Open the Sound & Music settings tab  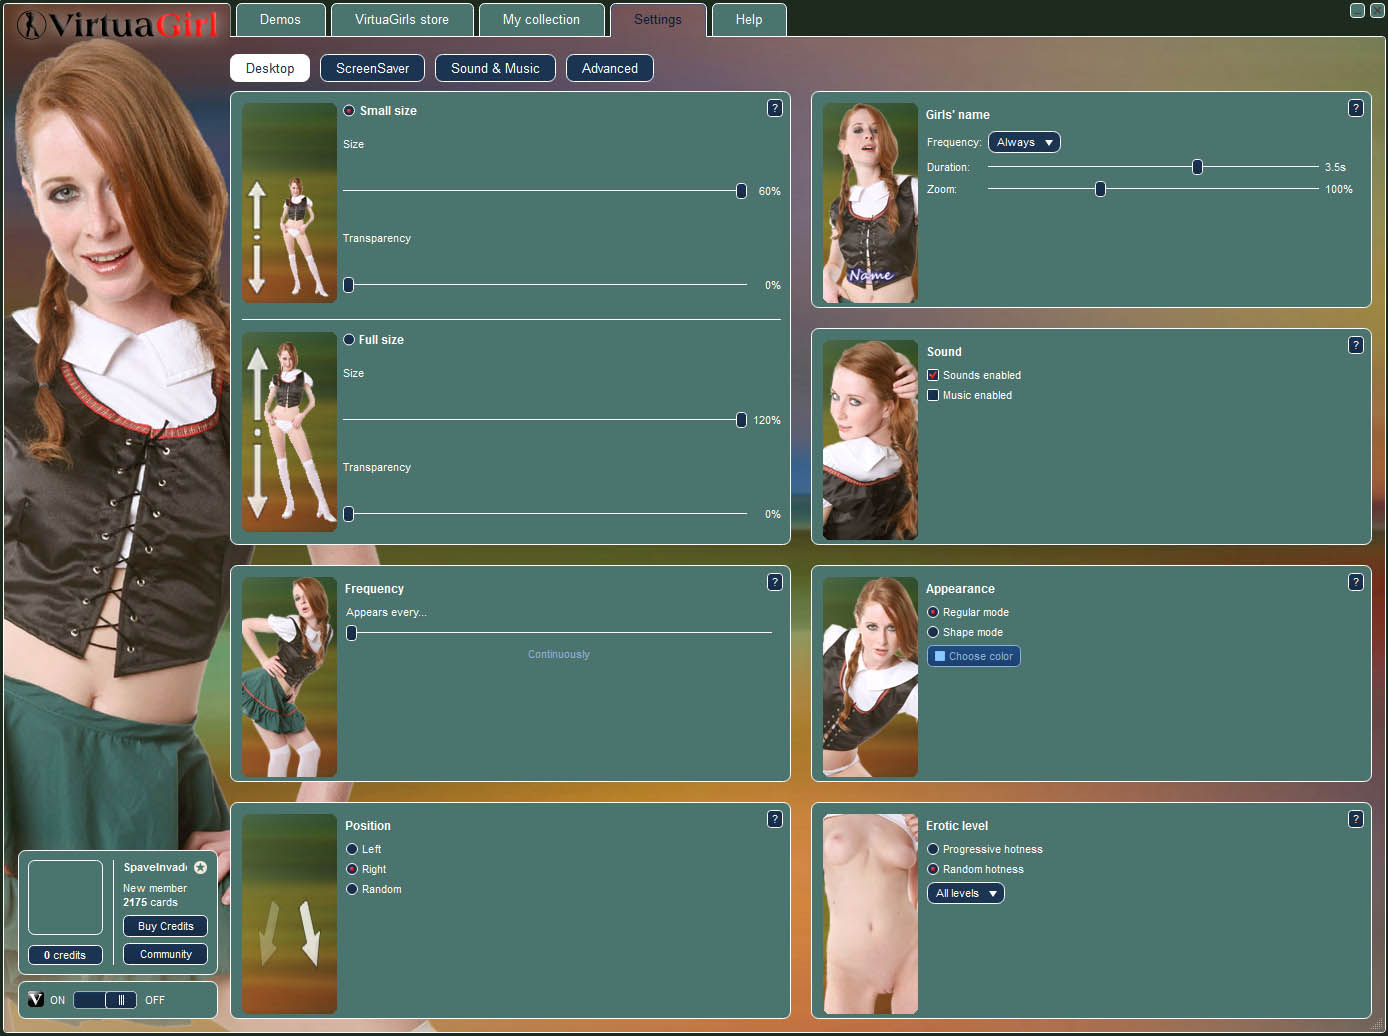tap(495, 68)
